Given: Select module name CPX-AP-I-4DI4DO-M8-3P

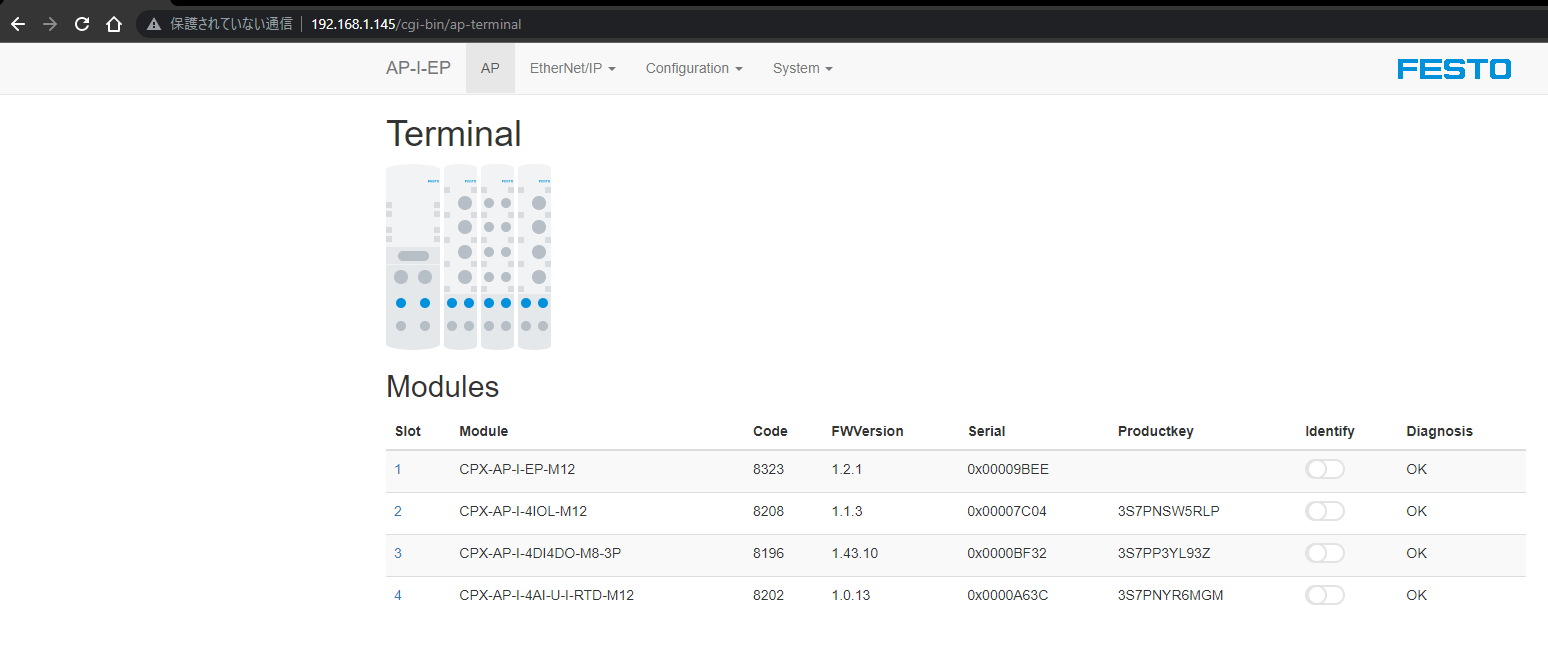Looking at the screenshot, I should point(541,553).
